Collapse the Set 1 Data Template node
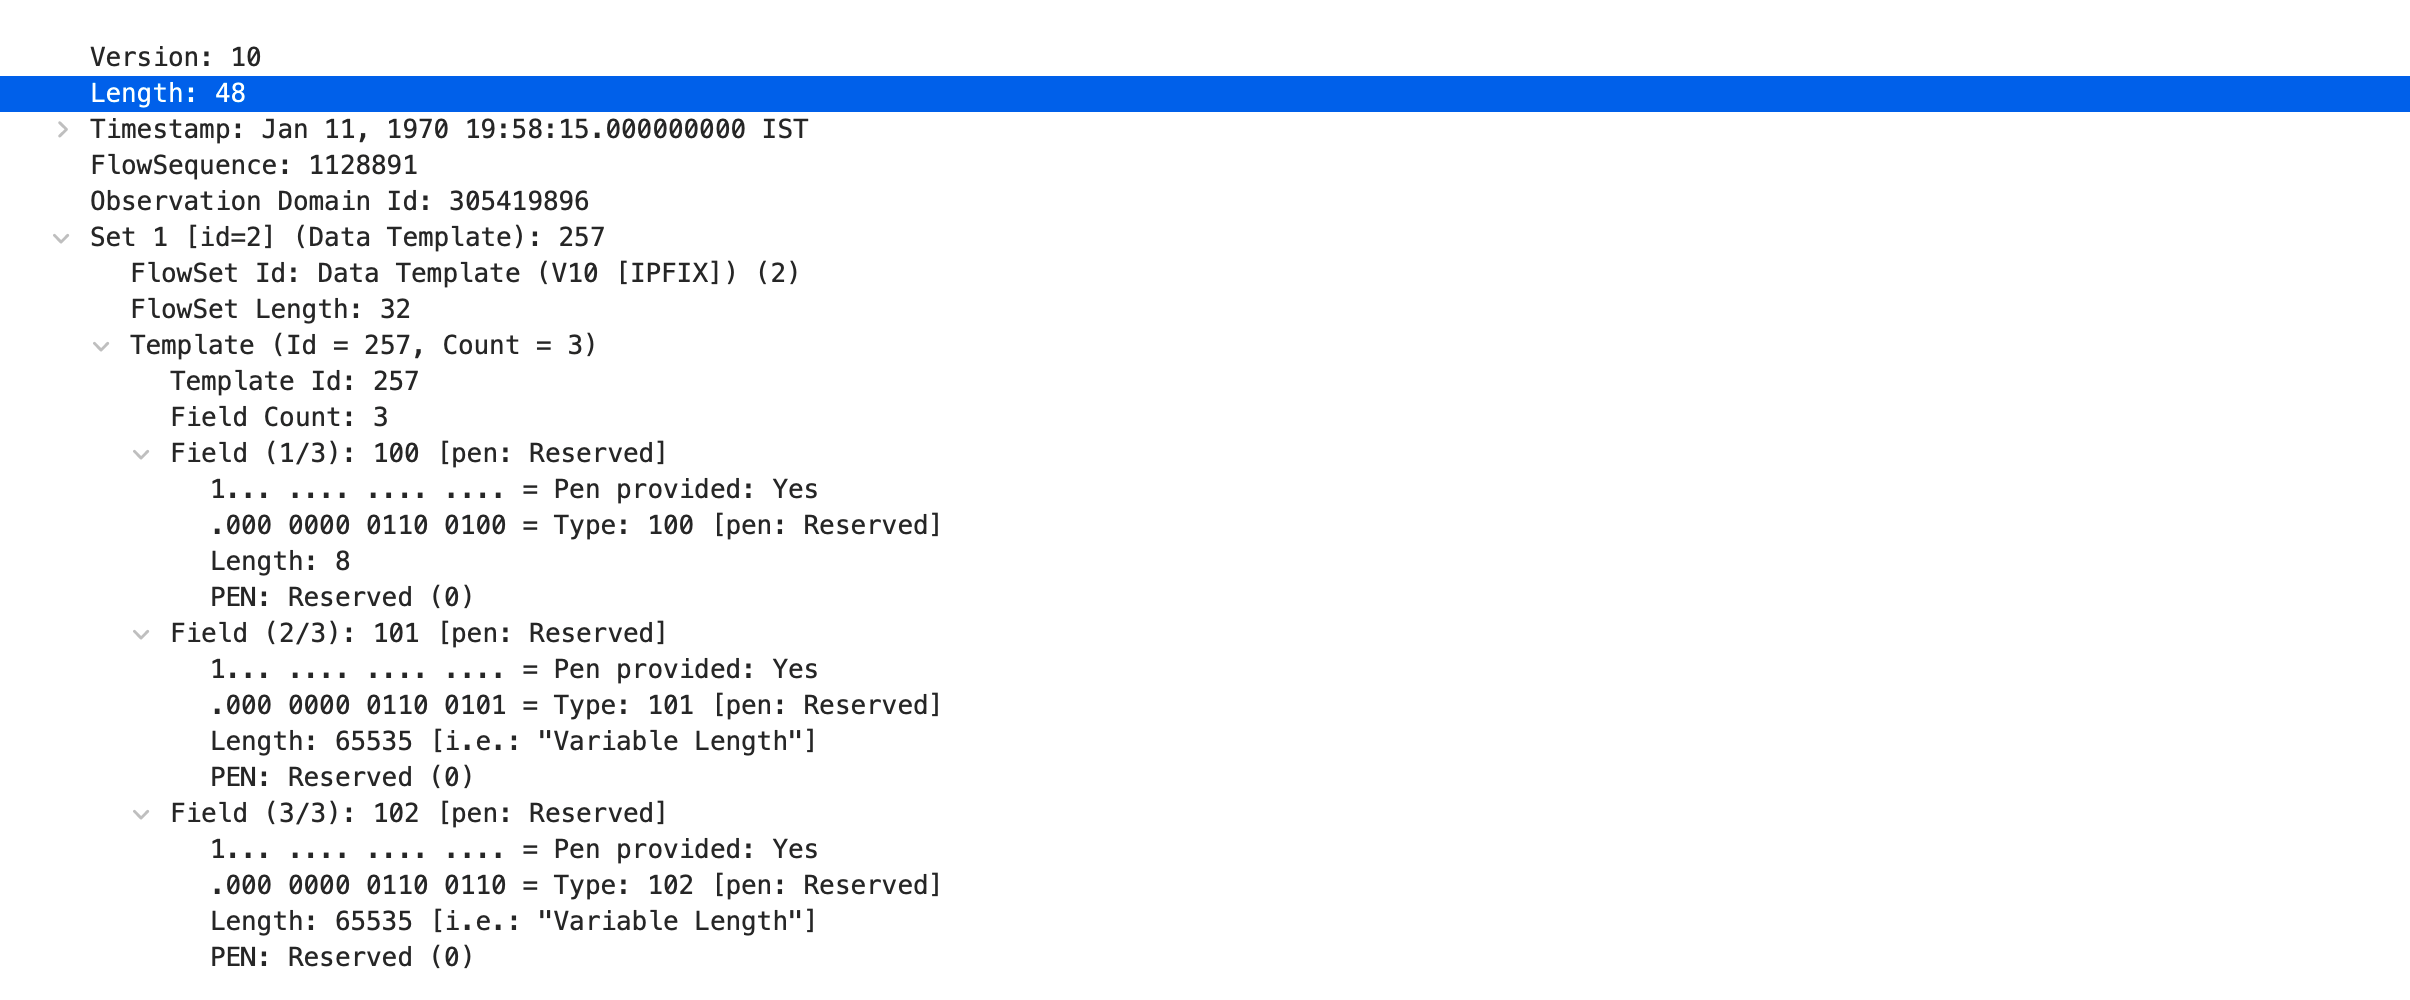Screen dimensions: 2410x1000 click(62, 238)
